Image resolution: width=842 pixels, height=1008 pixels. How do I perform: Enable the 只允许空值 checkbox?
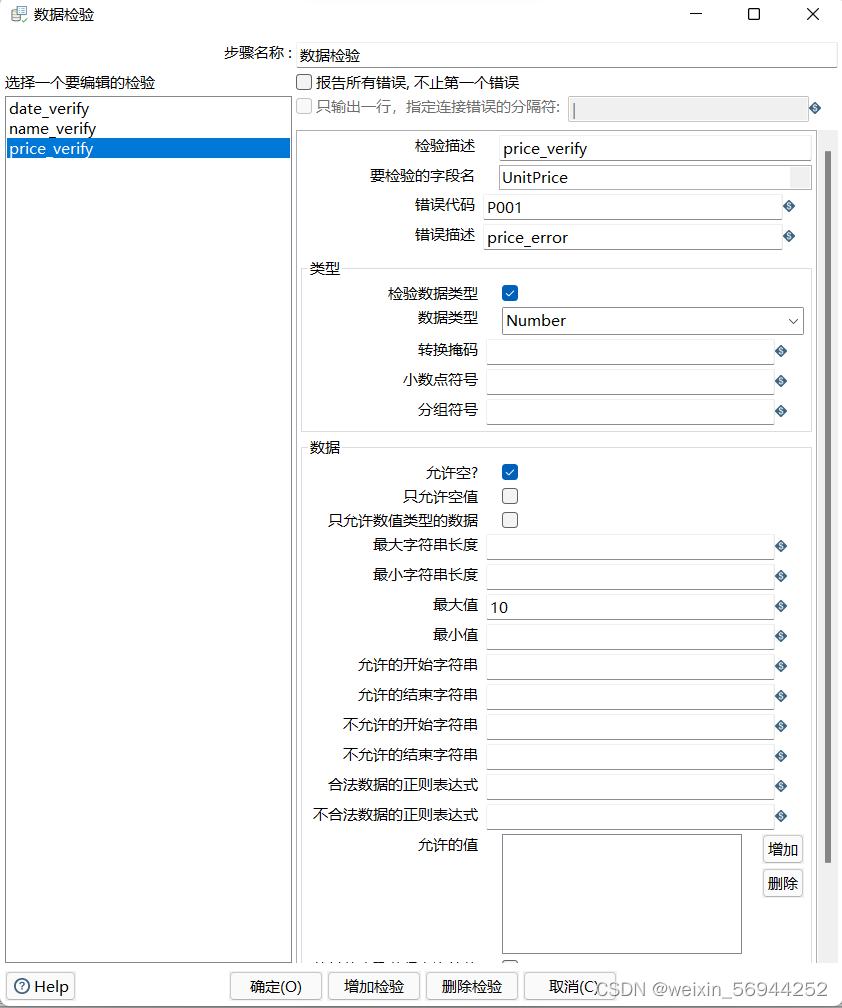510,496
